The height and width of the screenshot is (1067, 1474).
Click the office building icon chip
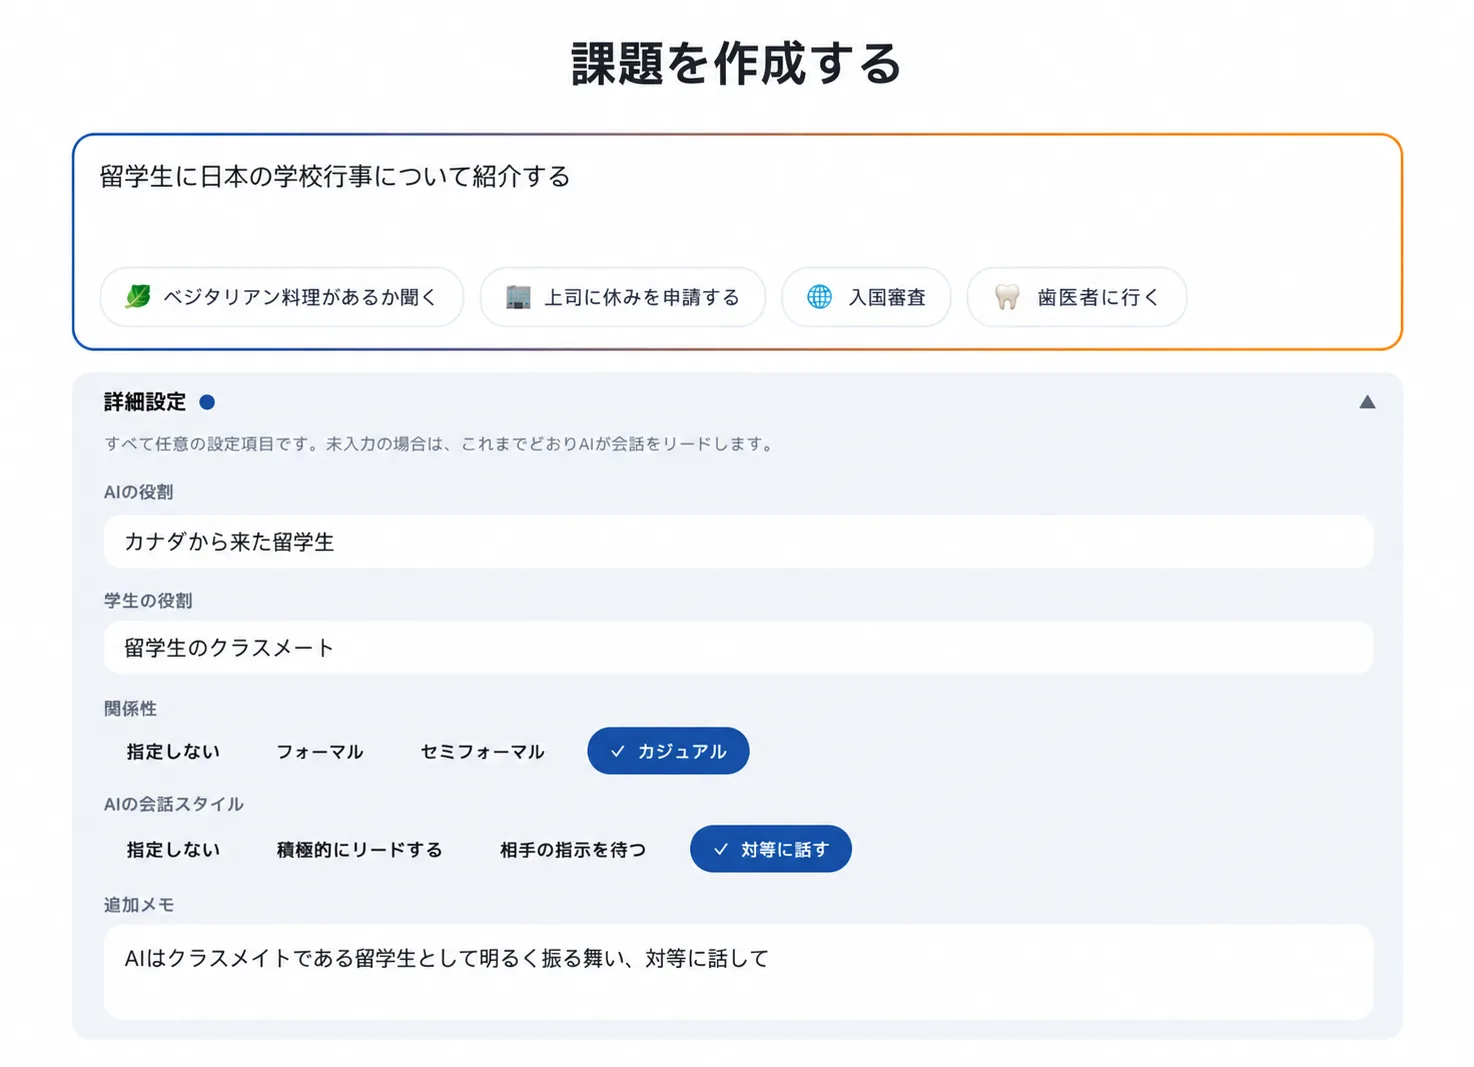(518, 297)
